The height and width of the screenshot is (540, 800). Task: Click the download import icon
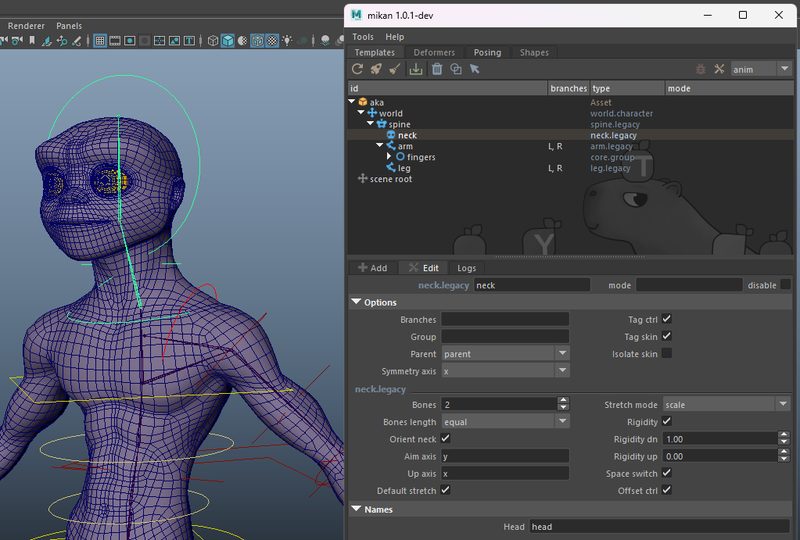[x=416, y=69]
